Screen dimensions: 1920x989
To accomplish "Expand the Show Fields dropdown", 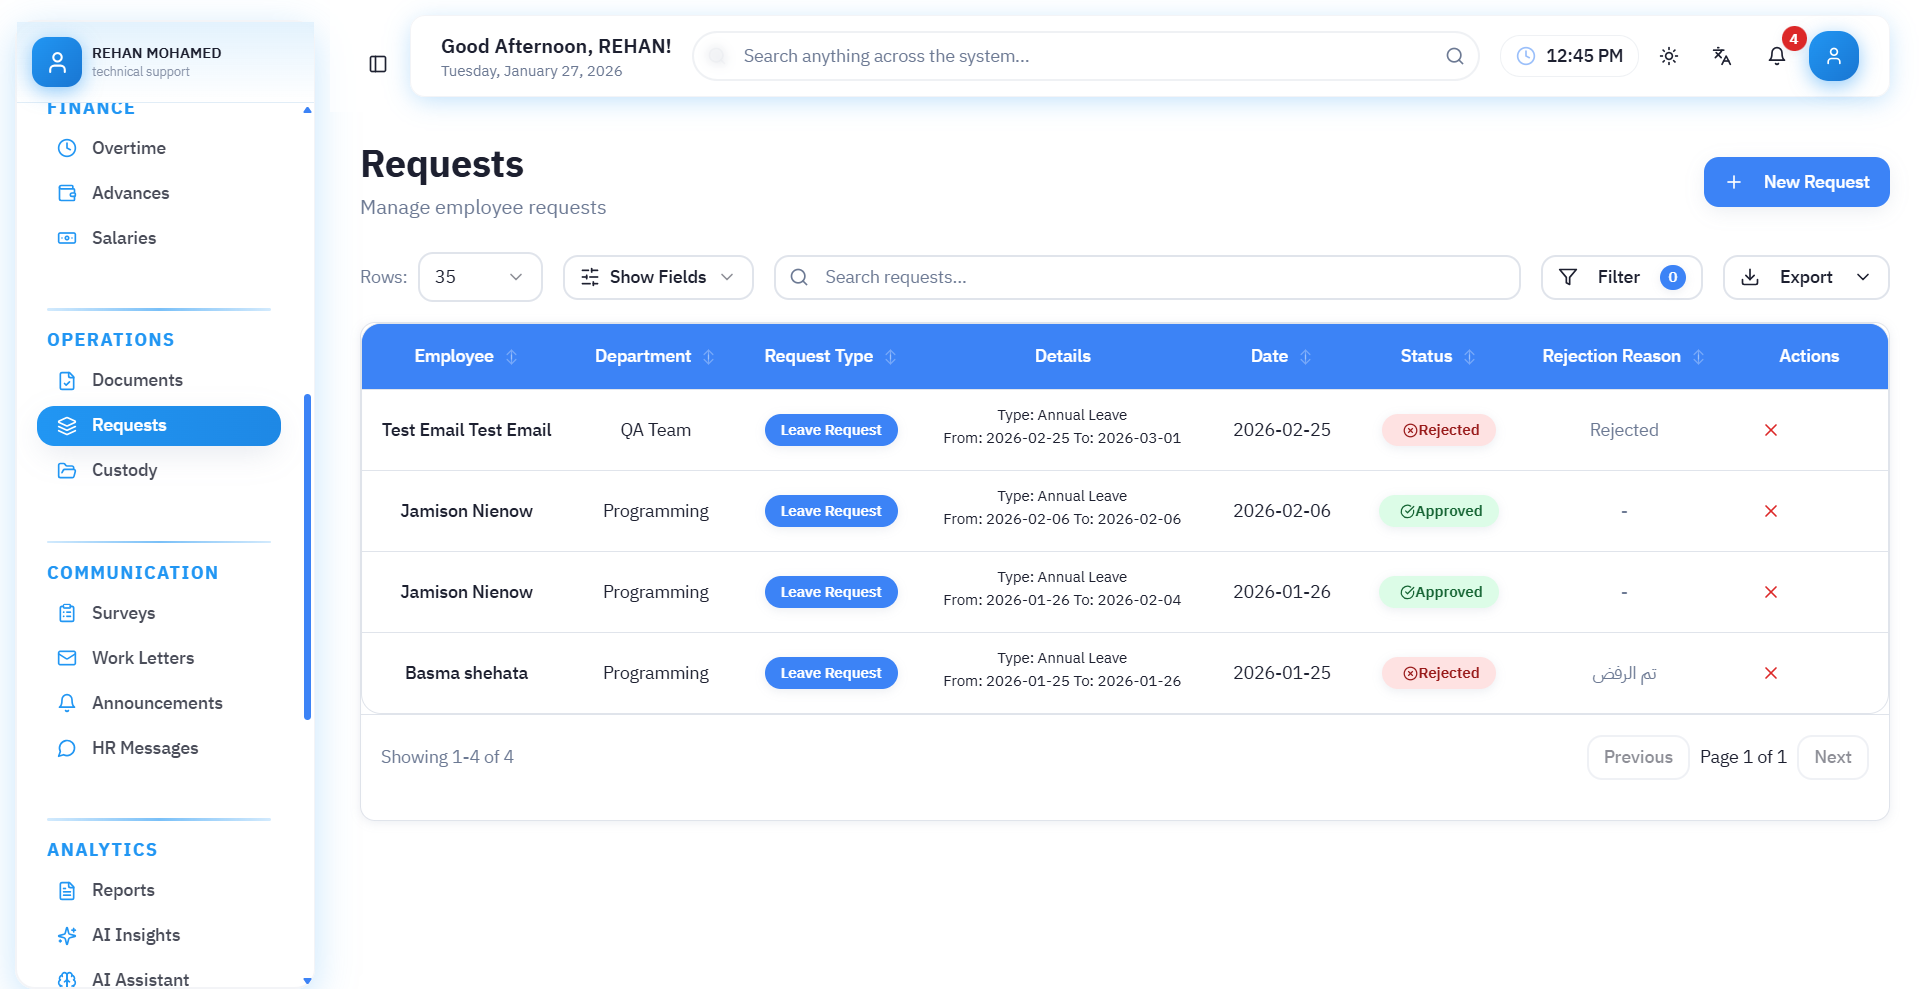I will coord(658,277).
